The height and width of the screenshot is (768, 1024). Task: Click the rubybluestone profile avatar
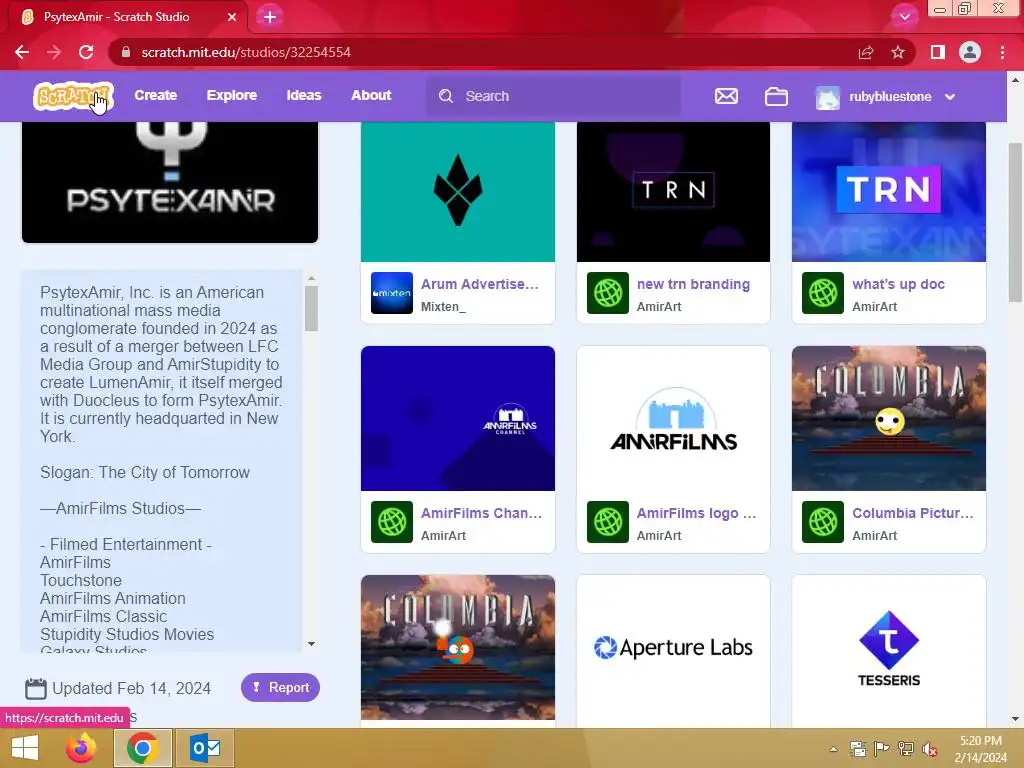pyautogui.click(x=827, y=97)
